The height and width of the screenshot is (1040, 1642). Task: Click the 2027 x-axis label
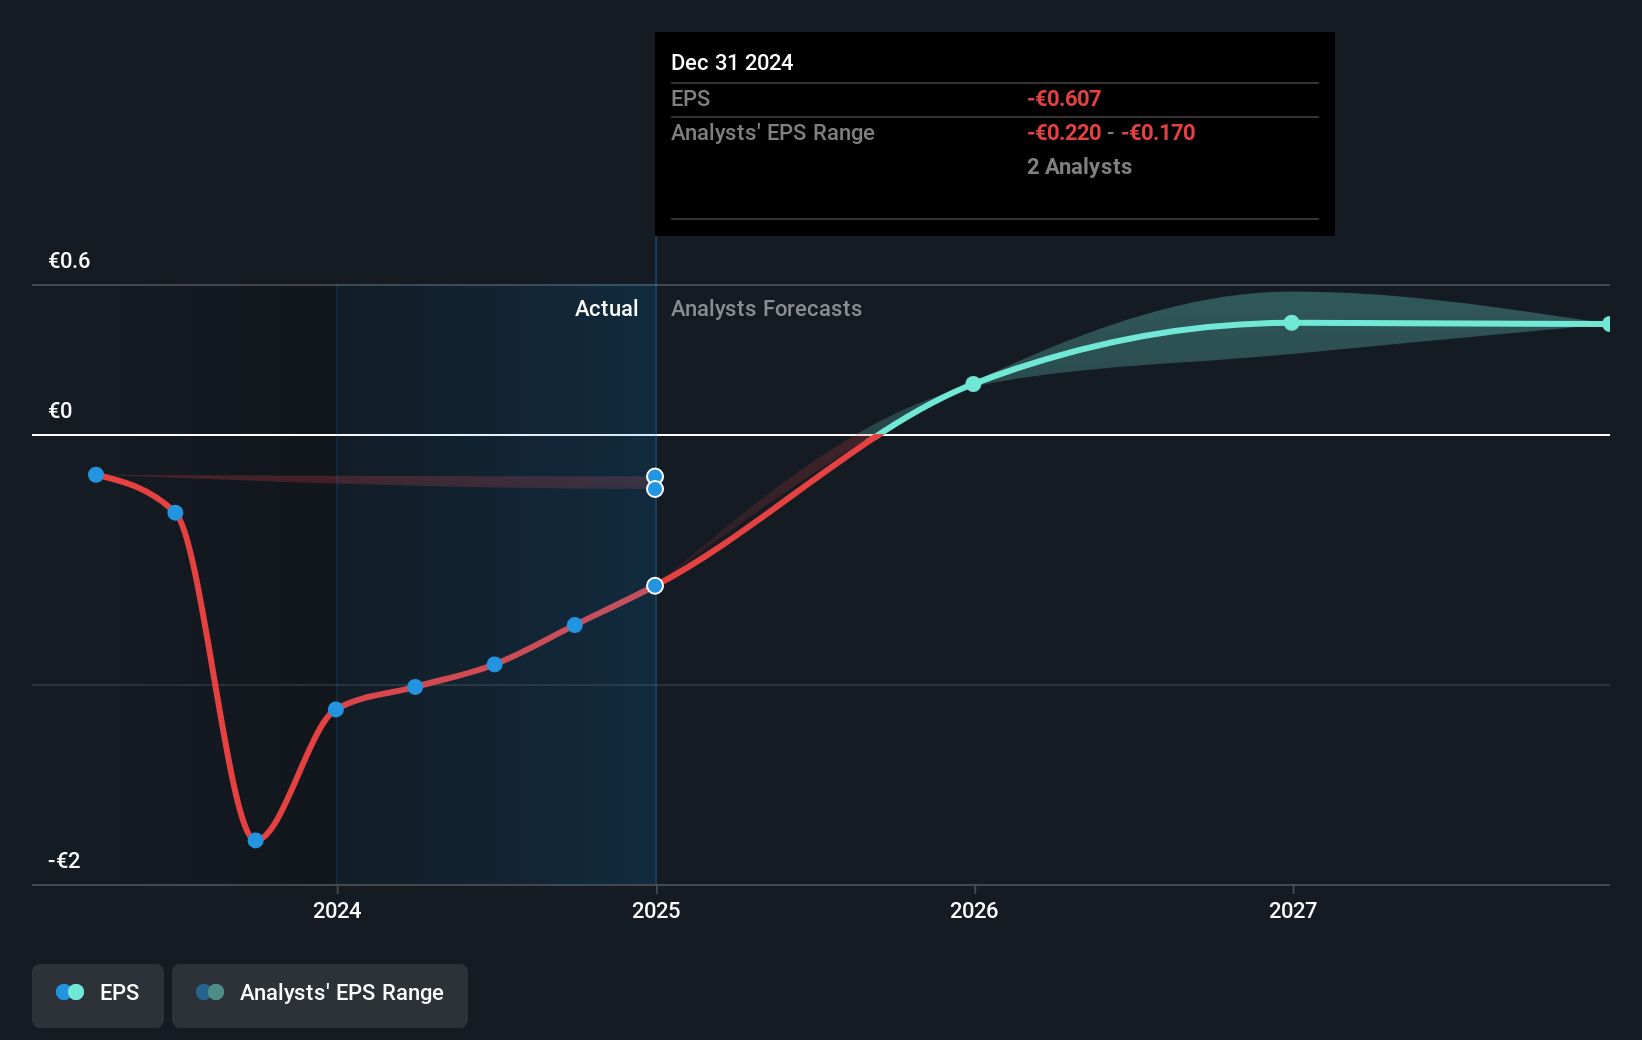pos(1293,910)
